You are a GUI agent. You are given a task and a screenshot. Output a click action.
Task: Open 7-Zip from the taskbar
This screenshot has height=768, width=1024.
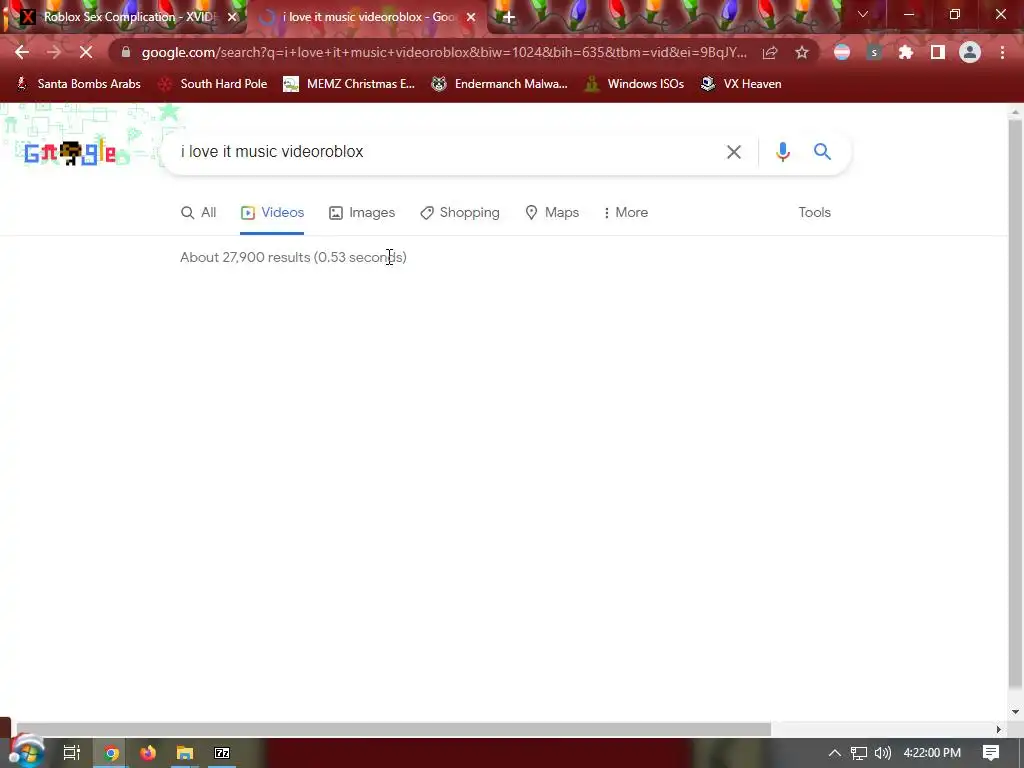pyautogui.click(x=222, y=753)
